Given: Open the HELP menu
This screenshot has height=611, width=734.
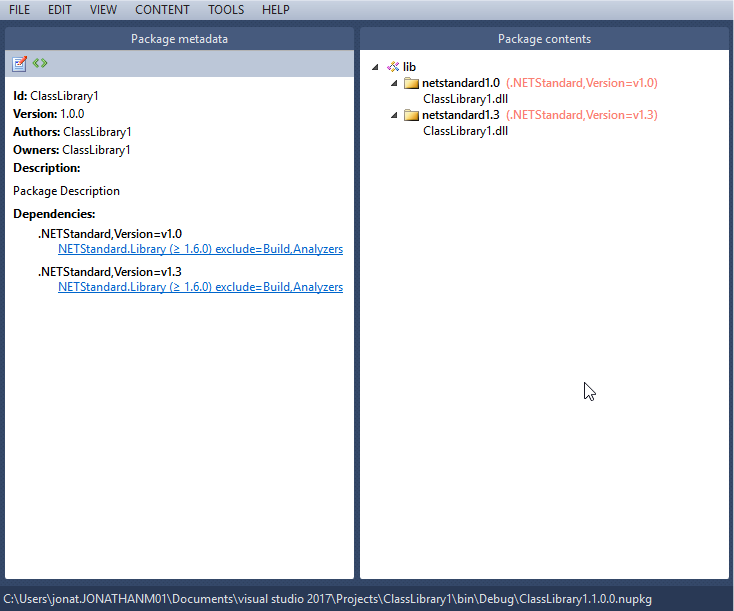Looking at the screenshot, I should pos(275,10).
